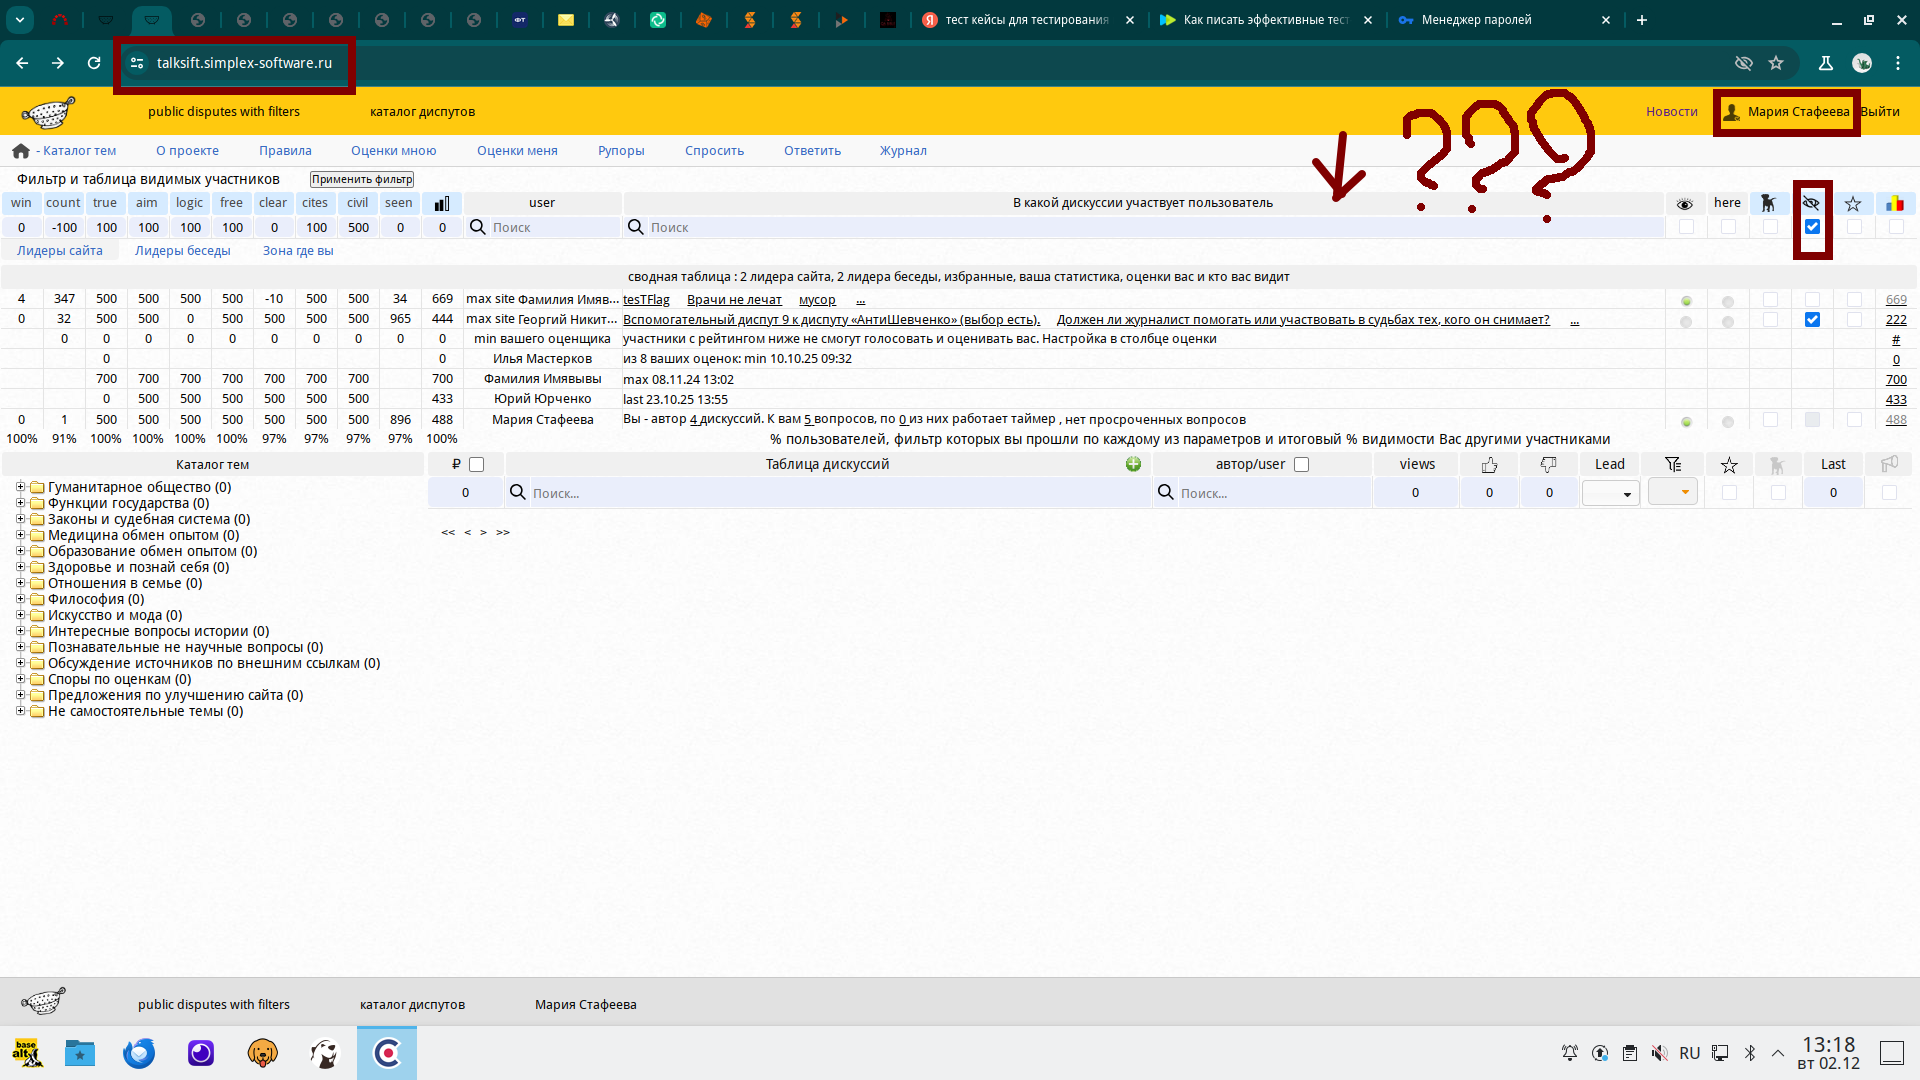Click the user Поиск search field
The width and height of the screenshot is (1920, 1080).
pyautogui.click(x=553, y=228)
